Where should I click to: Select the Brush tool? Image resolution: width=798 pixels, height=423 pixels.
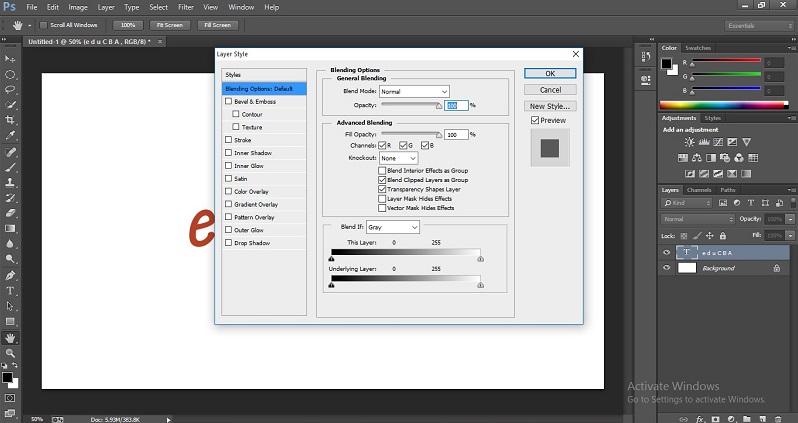point(10,167)
